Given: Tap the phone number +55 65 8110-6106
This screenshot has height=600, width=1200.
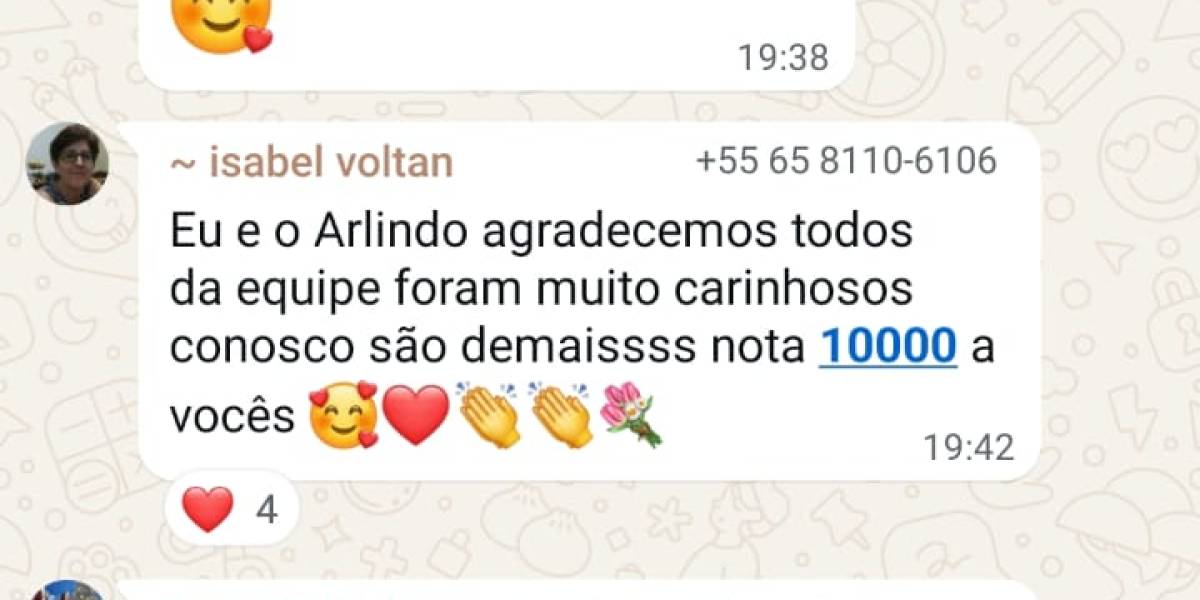Looking at the screenshot, I should point(846,161).
